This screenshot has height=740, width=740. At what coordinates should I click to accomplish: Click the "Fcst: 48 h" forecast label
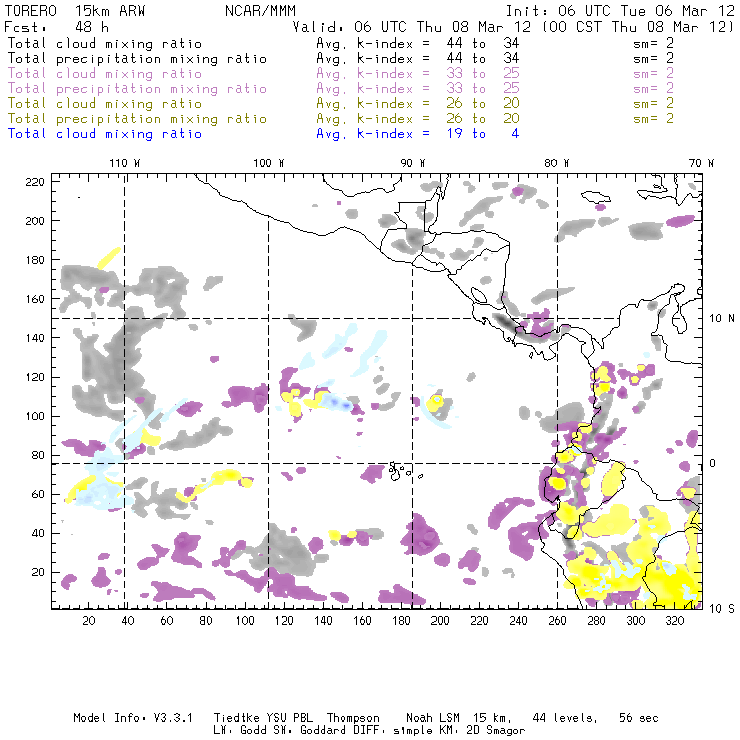click(x=56, y=27)
